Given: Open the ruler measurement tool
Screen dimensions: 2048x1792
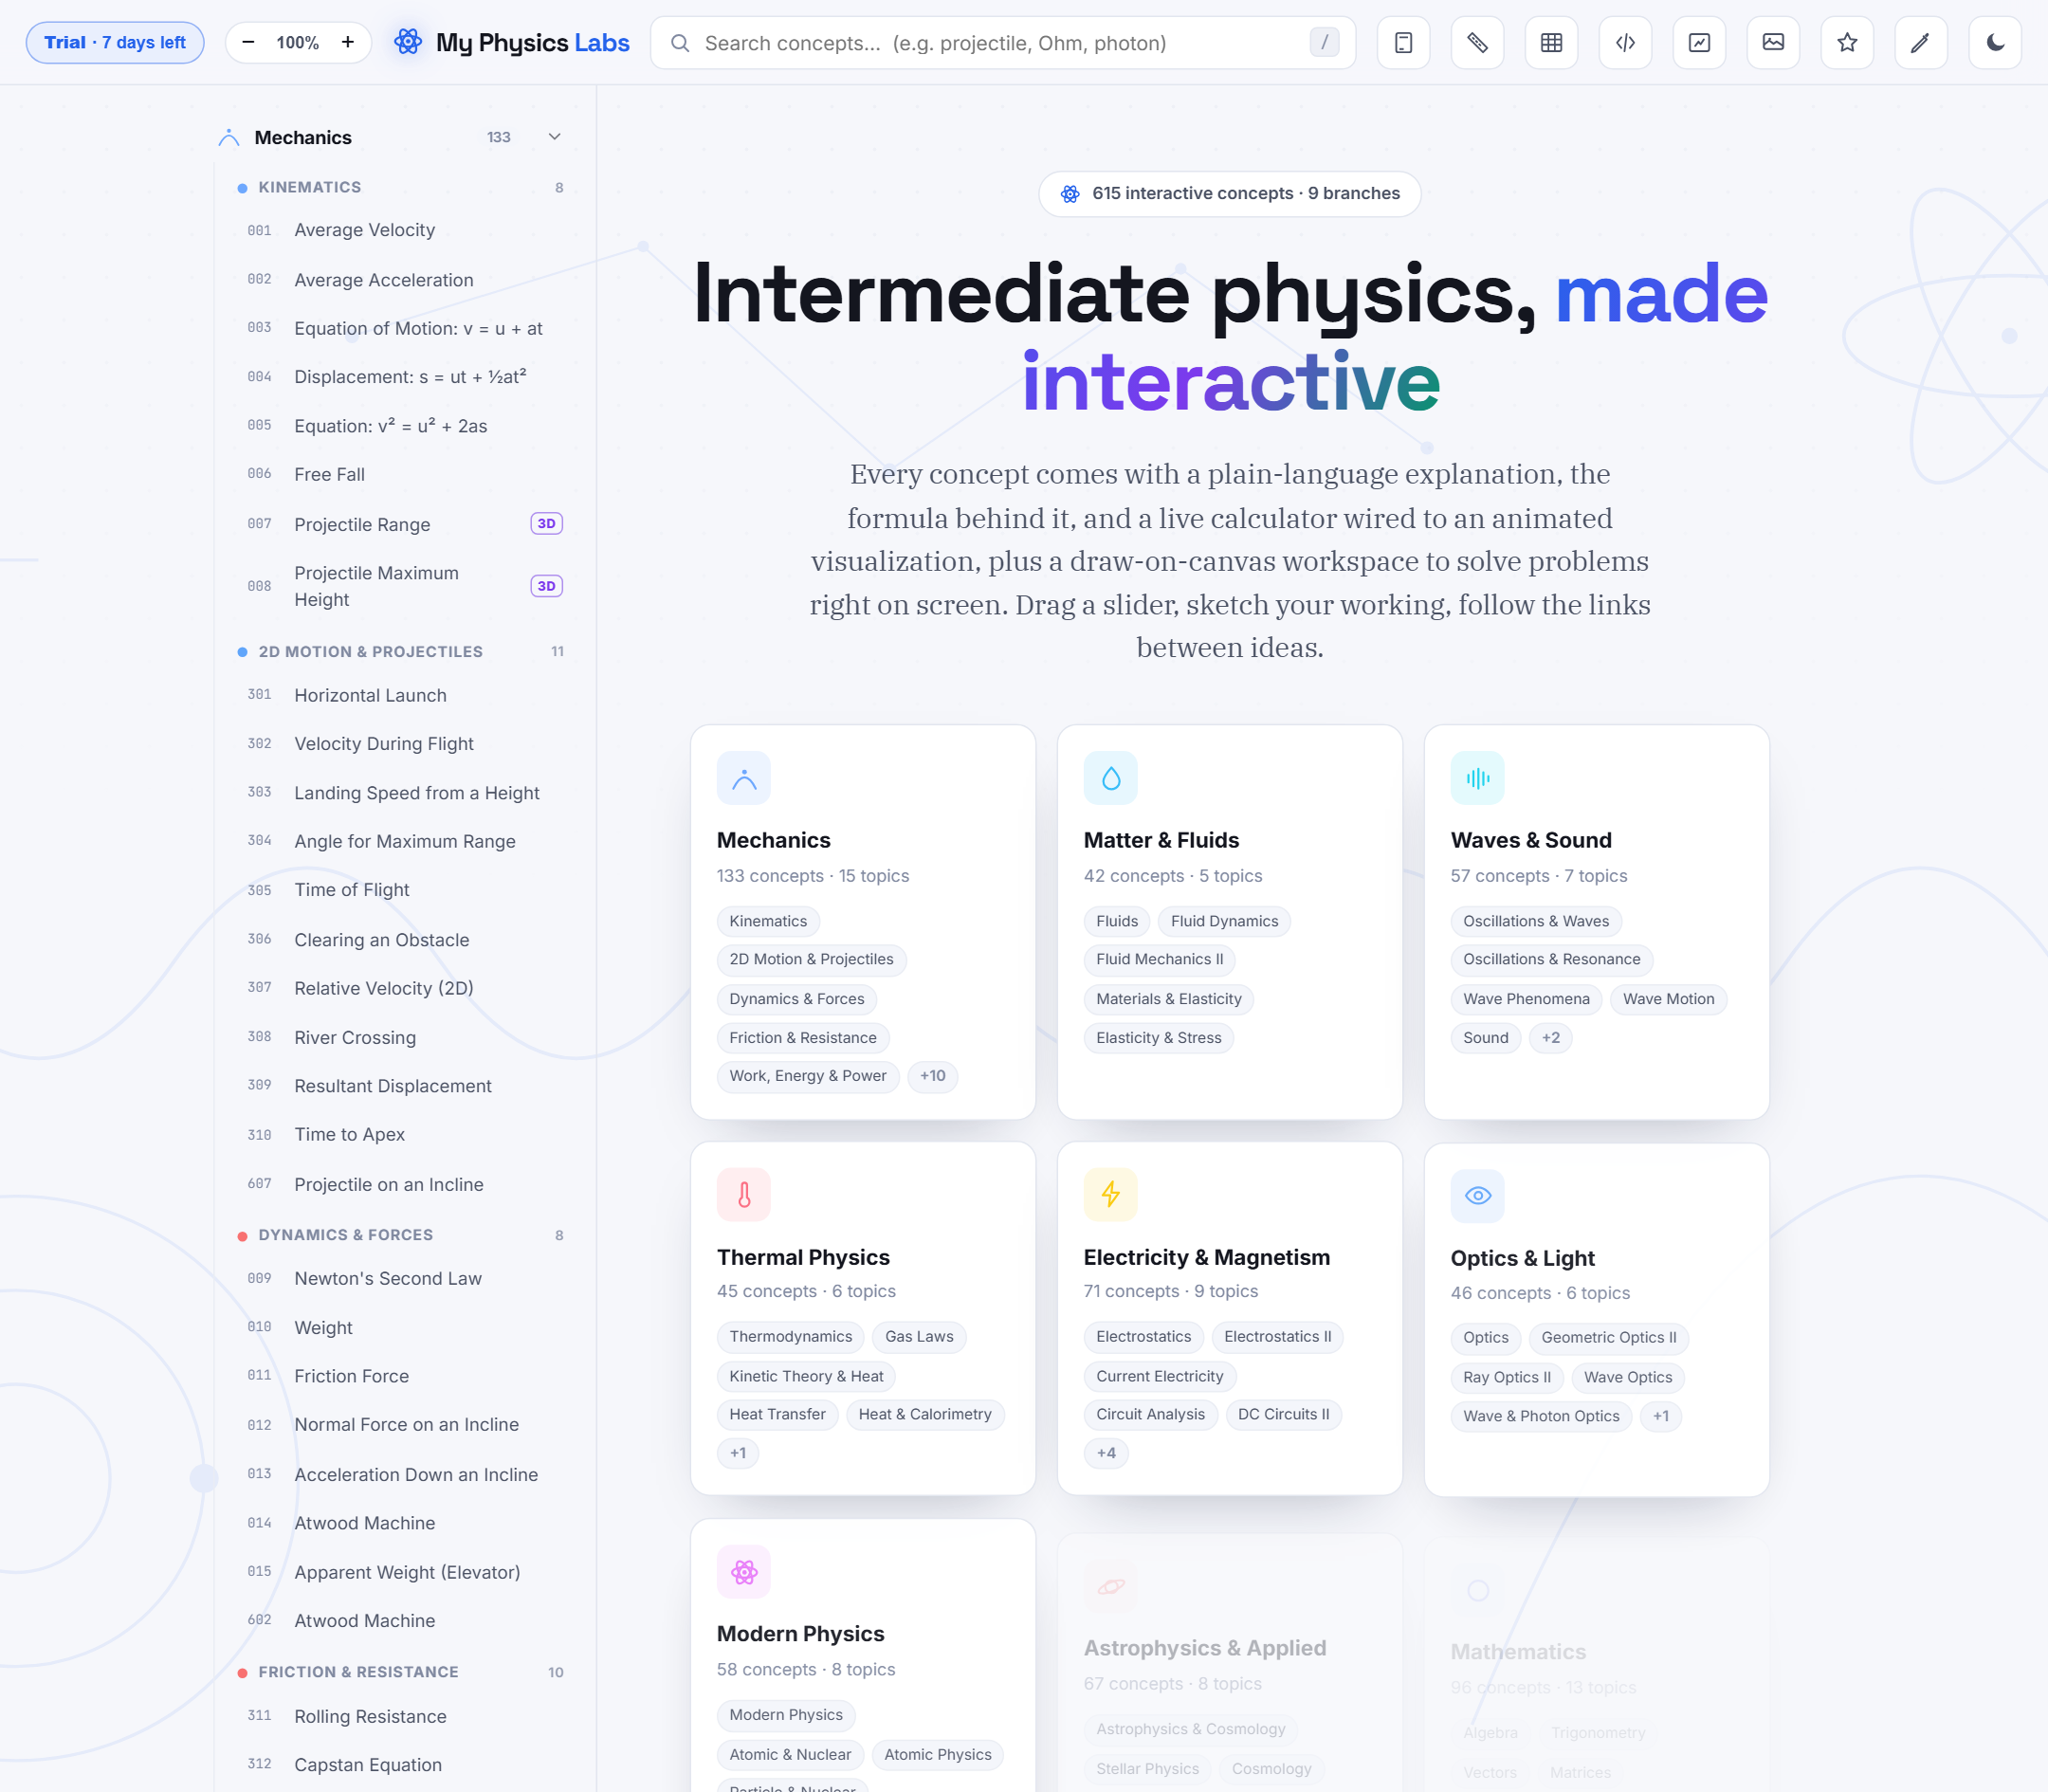Looking at the screenshot, I should [x=1477, y=43].
